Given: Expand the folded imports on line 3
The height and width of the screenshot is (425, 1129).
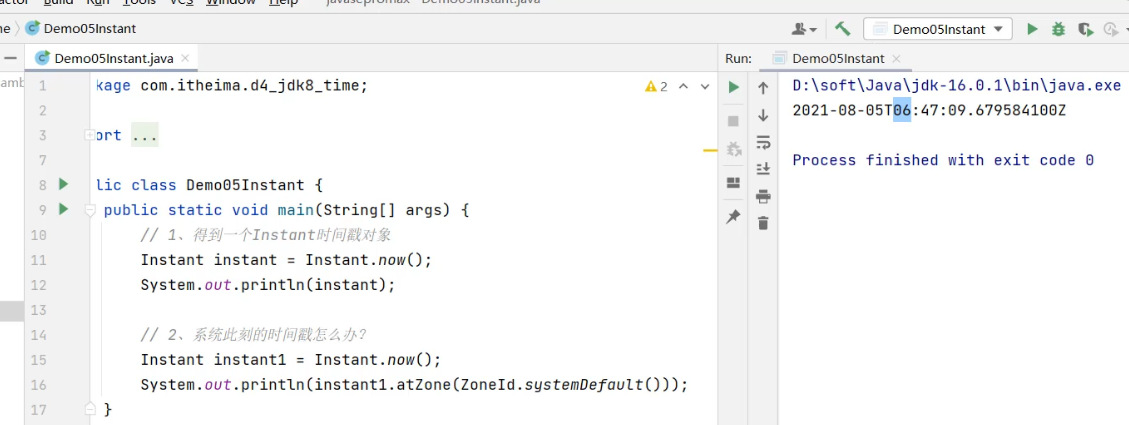Looking at the screenshot, I should (89, 135).
